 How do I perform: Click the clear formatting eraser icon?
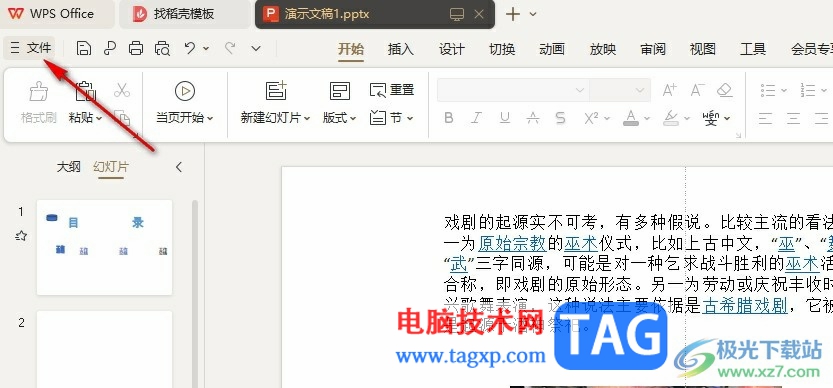725,90
